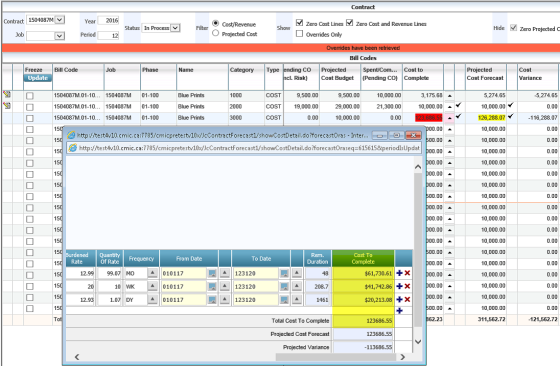Open cost detail arrow for category 2000 row
This screenshot has width=560, height=366.
click(x=450, y=107)
